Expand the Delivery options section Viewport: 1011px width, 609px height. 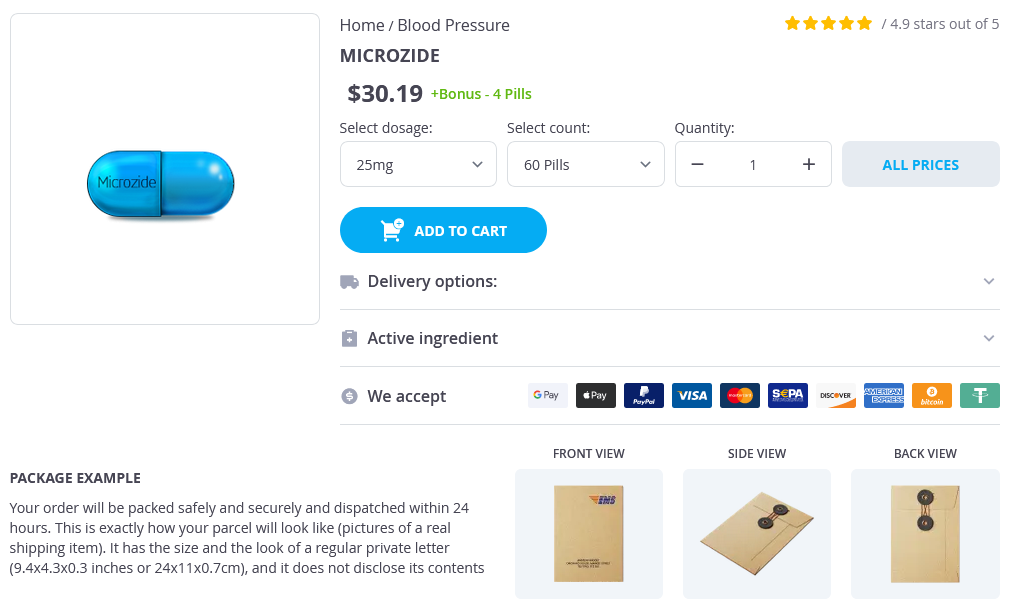669,282
